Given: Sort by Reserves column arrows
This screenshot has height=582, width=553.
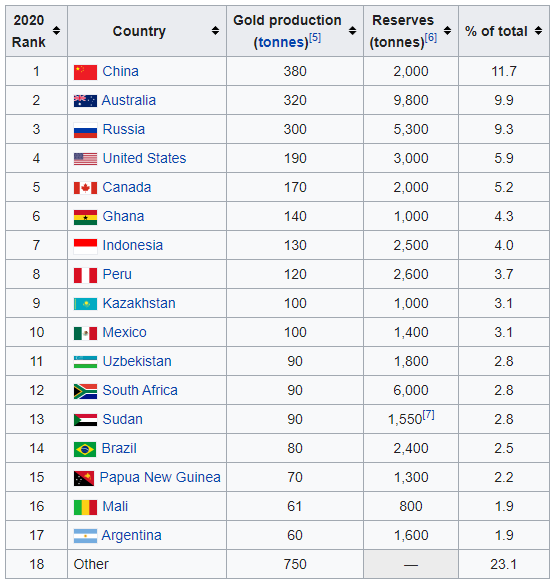Looking at the screenshot, I should pos(448,31).
